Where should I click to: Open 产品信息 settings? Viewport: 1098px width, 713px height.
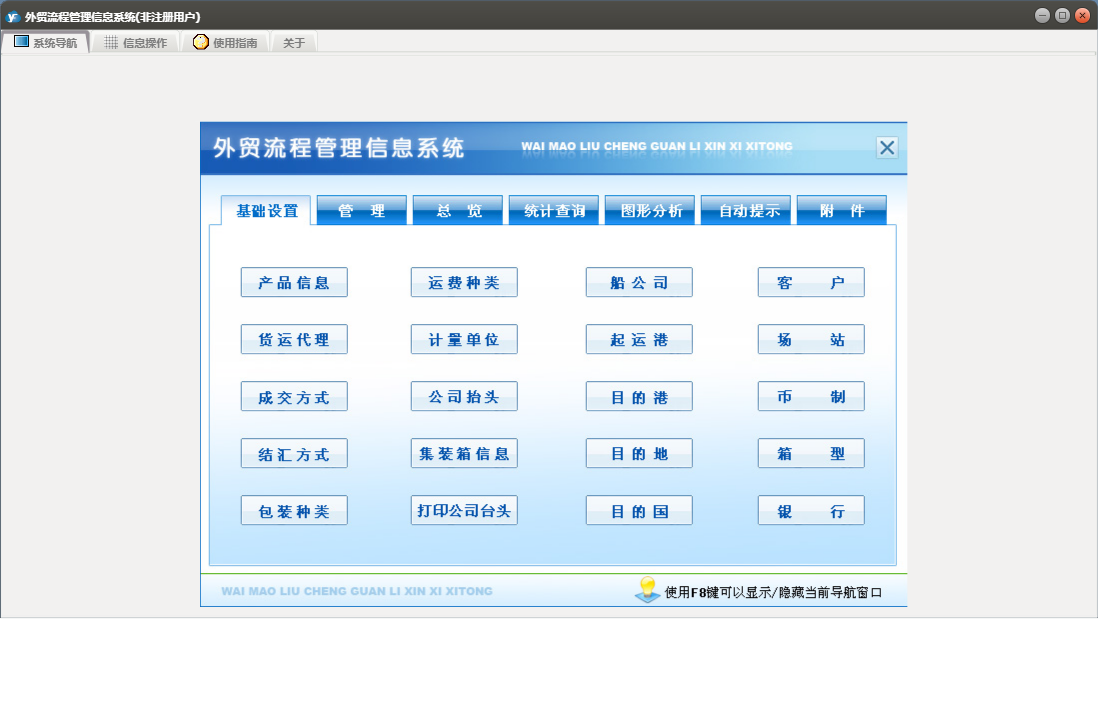(x=294, y=282)
